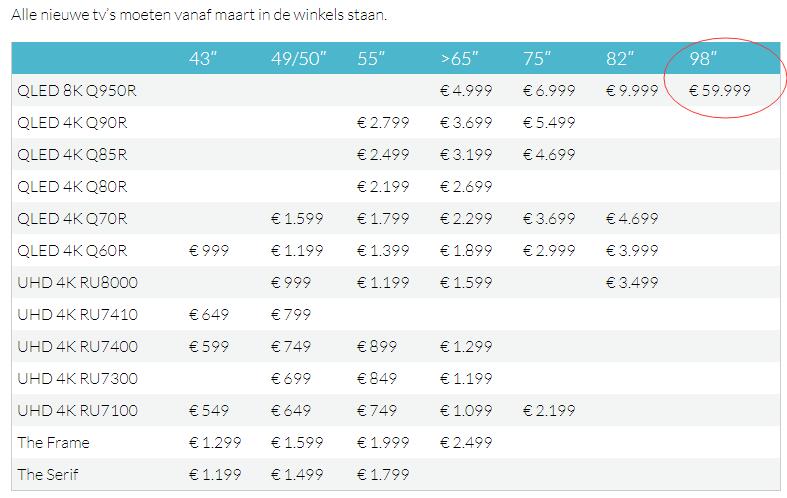This screenshot has height=498, width=787.
Task: Select the €3.499 price for UHD 4K RU8000
Action: [632, 282]
